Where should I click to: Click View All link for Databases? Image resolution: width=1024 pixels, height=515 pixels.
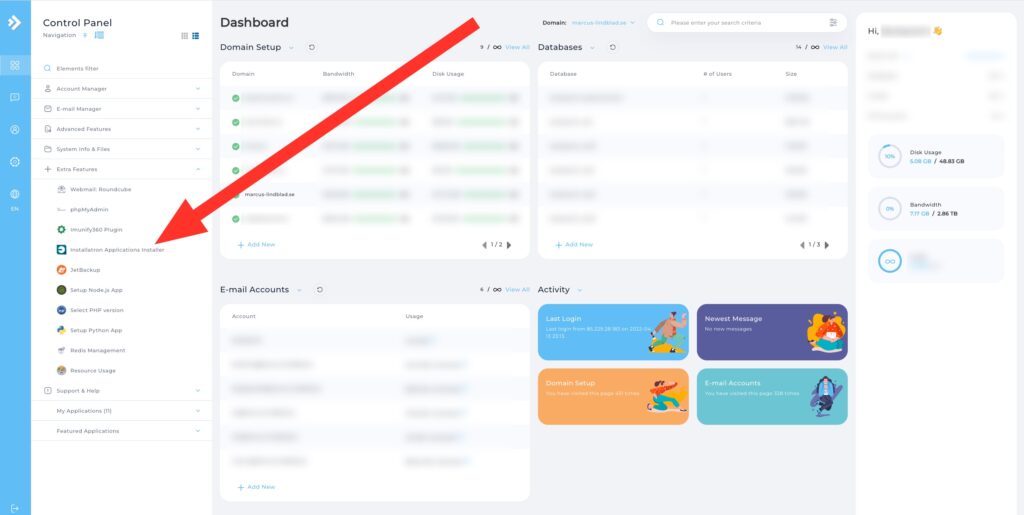[x=835, y=47]
